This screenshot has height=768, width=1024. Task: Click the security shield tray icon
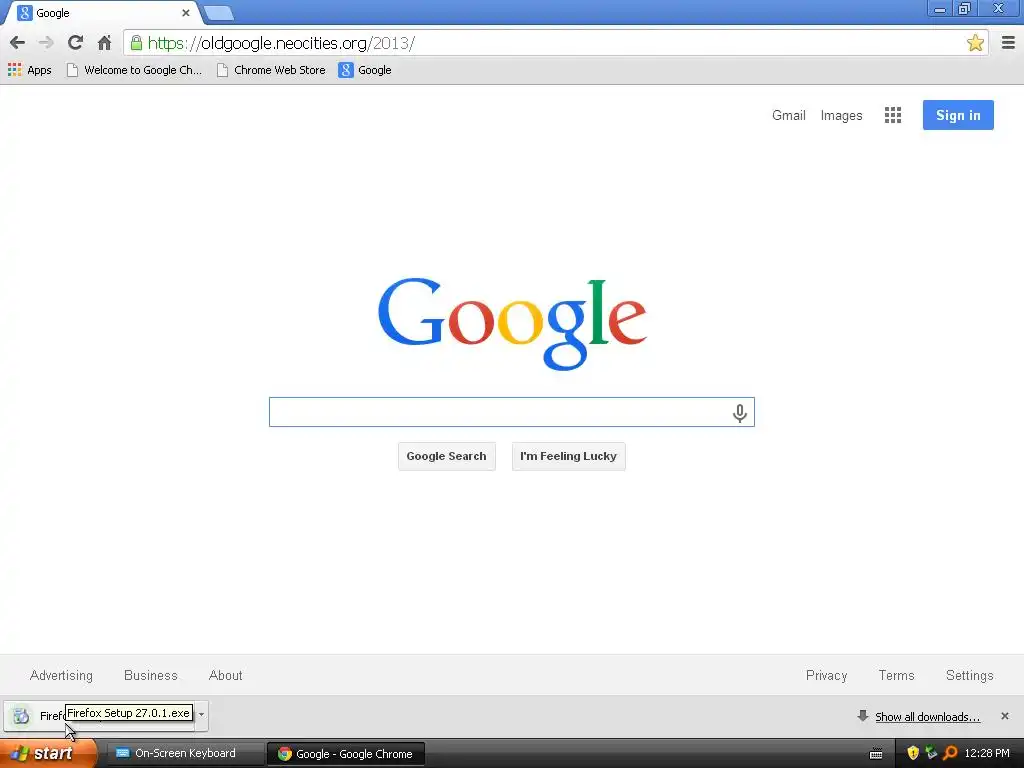pos(913,753)
